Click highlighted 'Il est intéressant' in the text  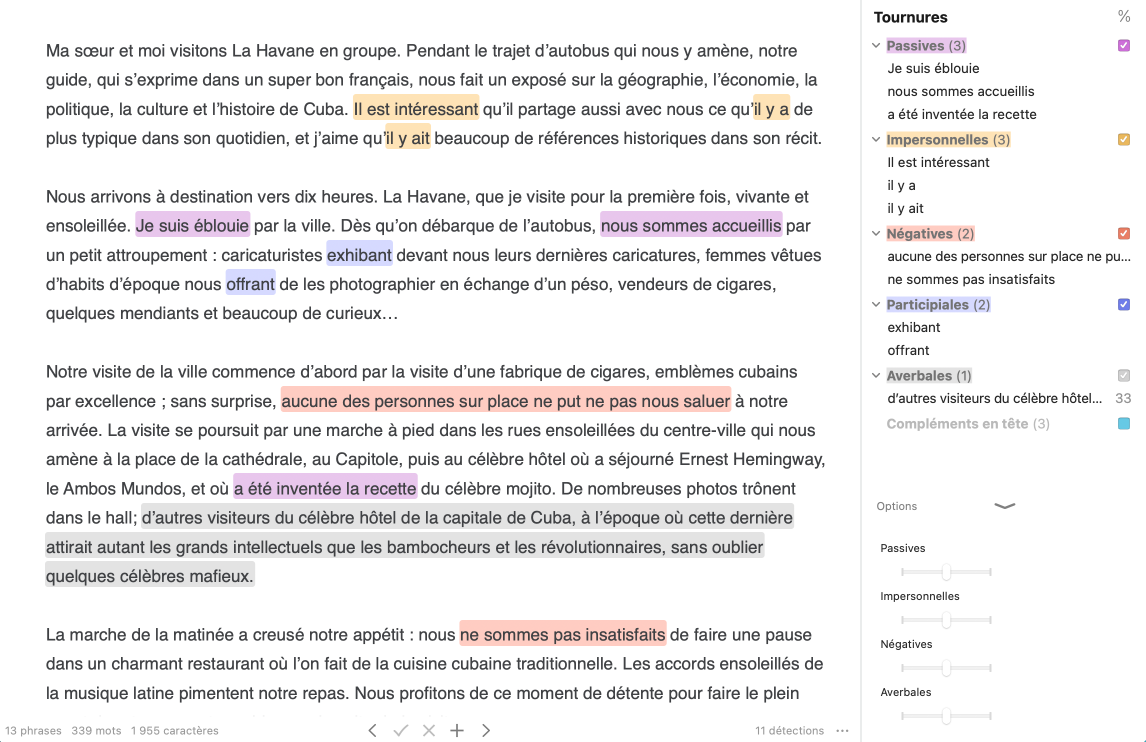(x=416, y=110)
